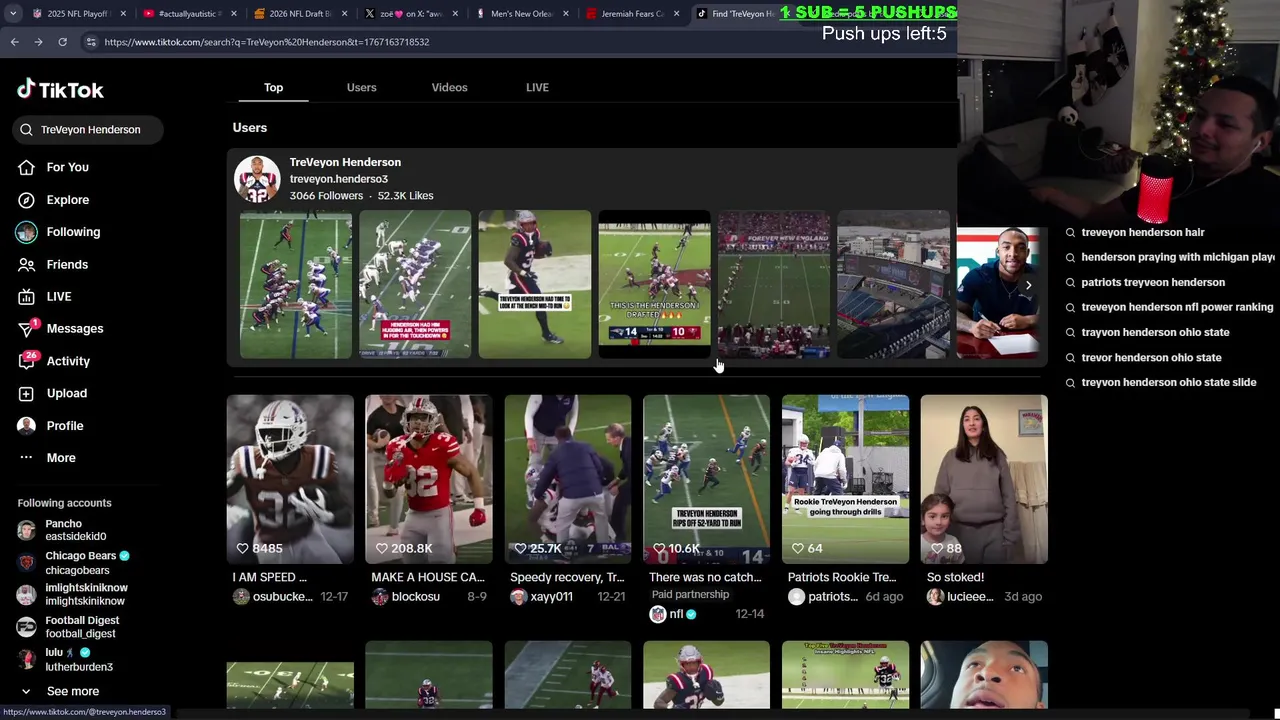Open 'Speedy recovery' video thumbnail
Screen dimensions: 1280x720
tap(567, 479)
